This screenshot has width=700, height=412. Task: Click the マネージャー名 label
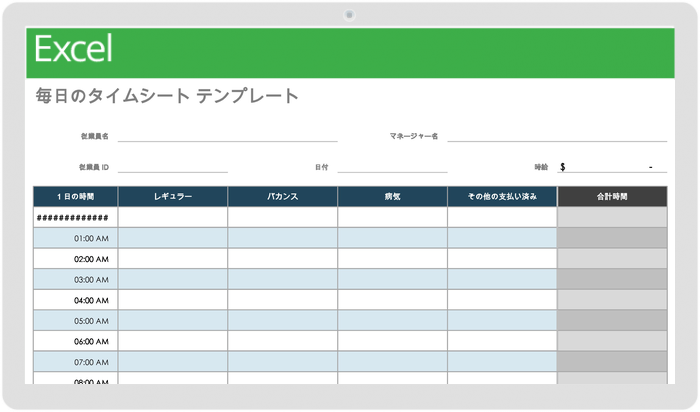pyautogui.click(x=413, y=136)
